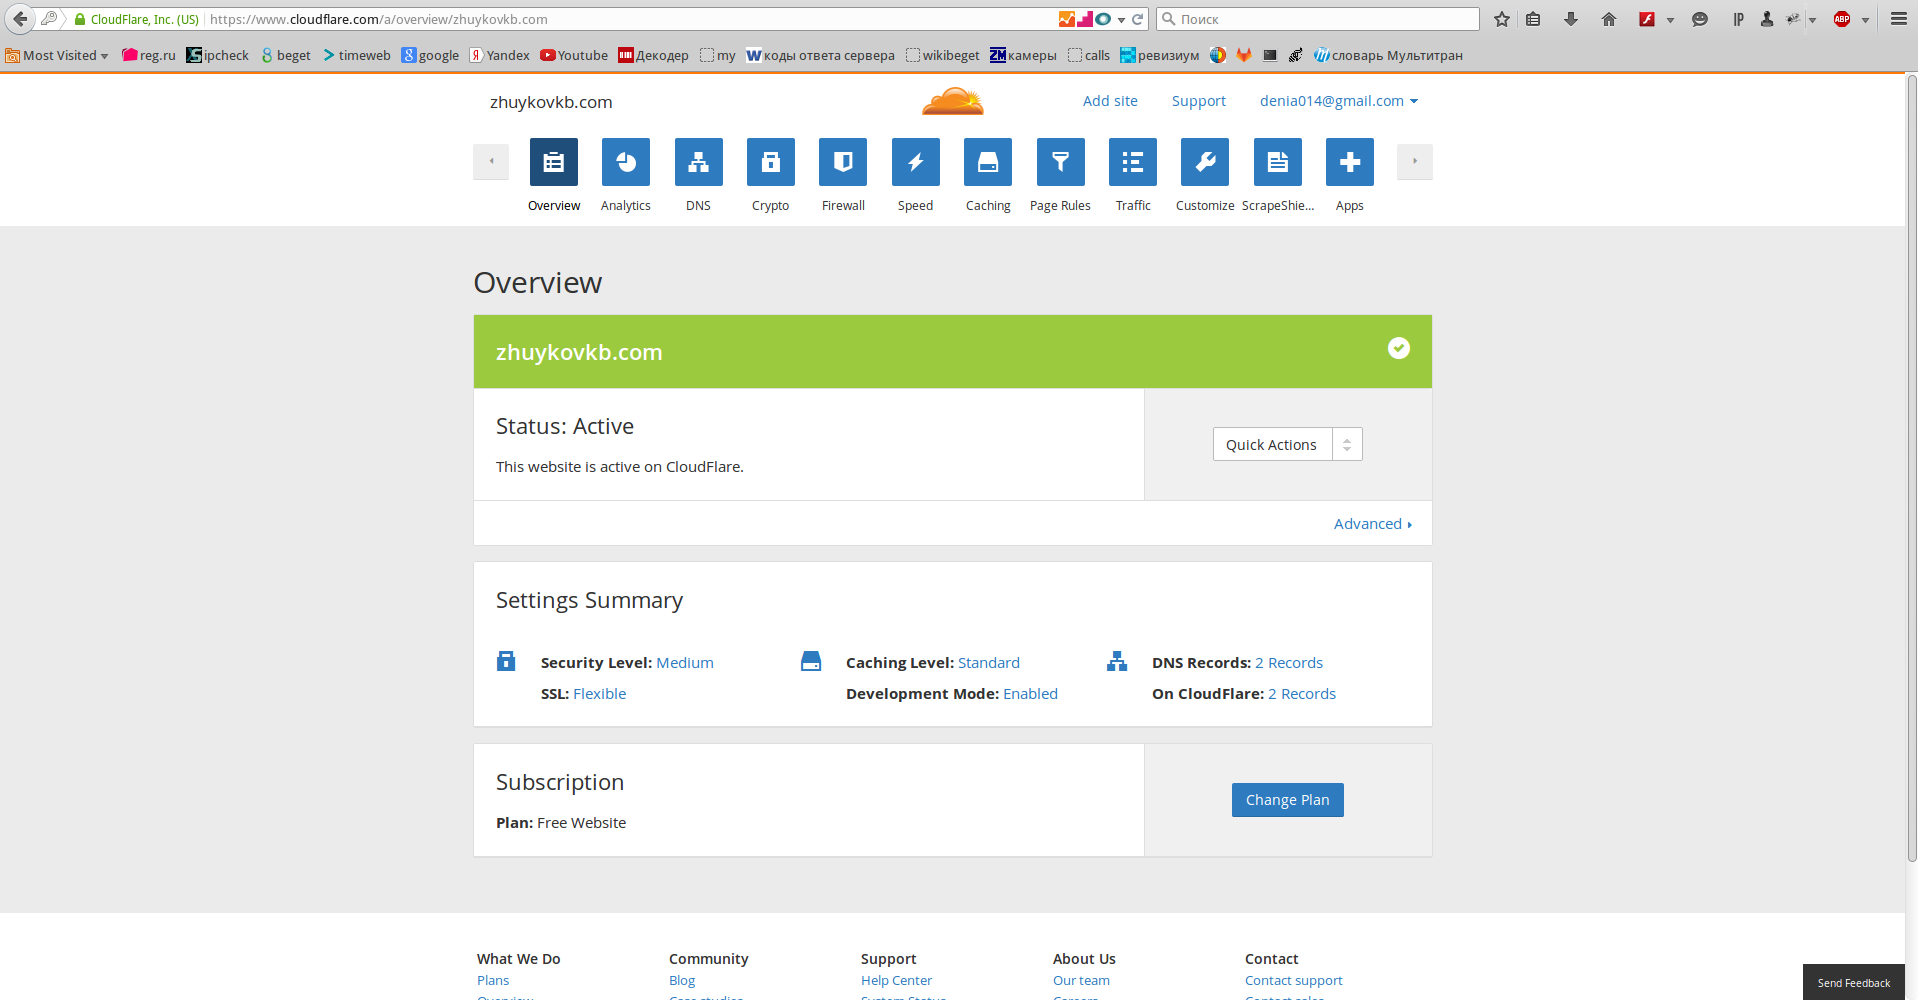The width and height of the screenshot is (1918, 1000).
Task: Open the Contact support footer link
Action: pyautogui.click(x=1294, y=981)
